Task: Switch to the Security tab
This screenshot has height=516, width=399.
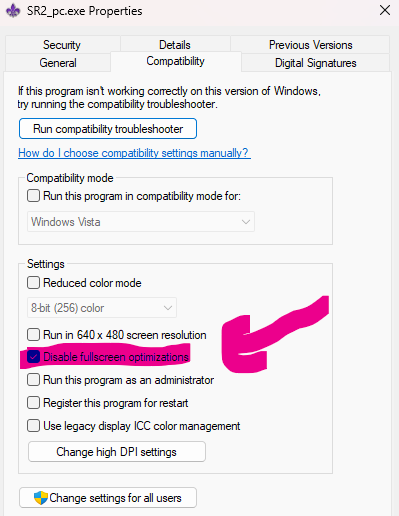Action: click(62, 45)
